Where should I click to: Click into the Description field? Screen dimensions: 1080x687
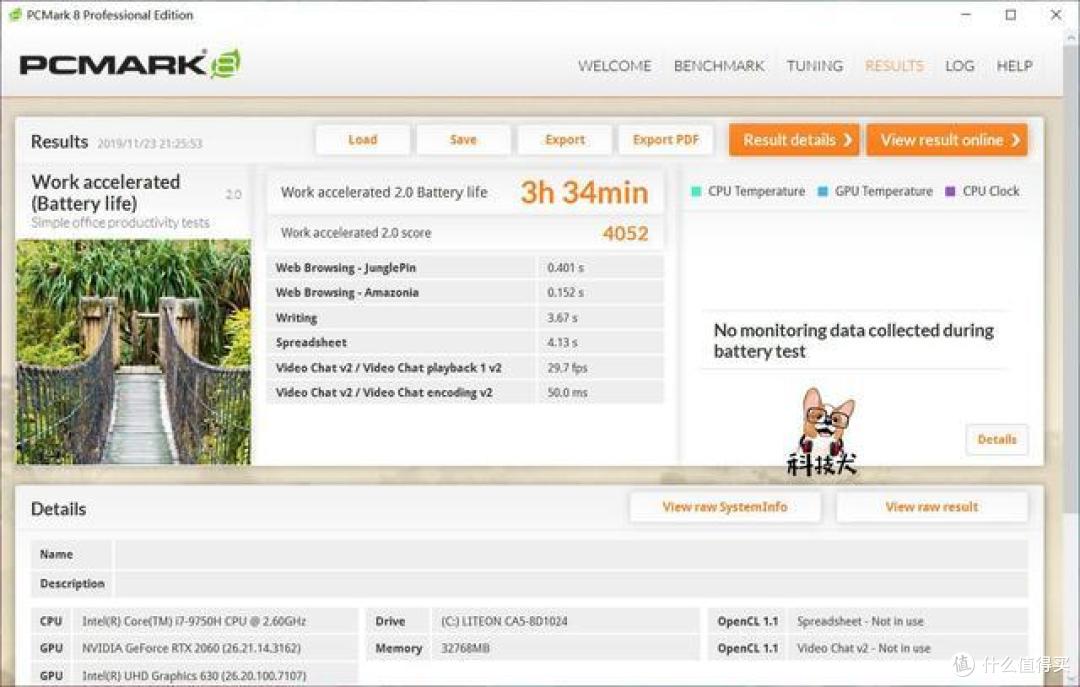pyautogui.click(x=571, y=584)
